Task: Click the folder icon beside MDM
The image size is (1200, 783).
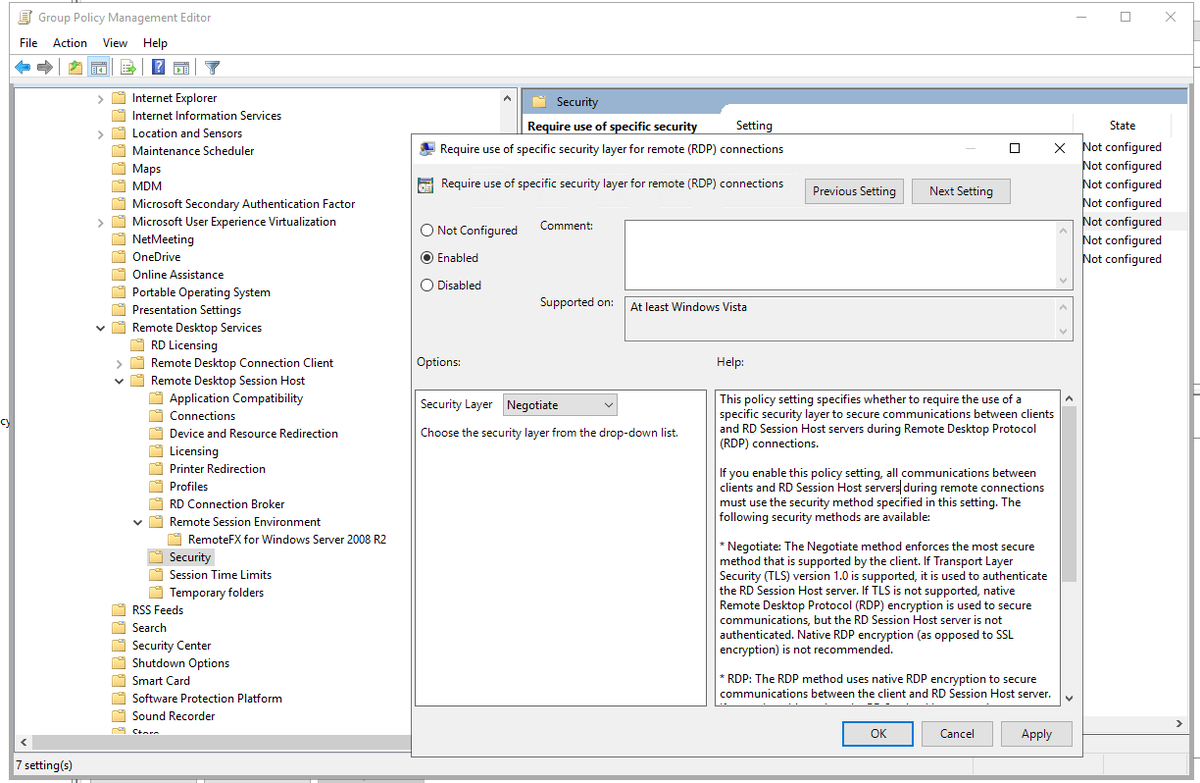Action: pyautogui.click(x=119, y=186)
